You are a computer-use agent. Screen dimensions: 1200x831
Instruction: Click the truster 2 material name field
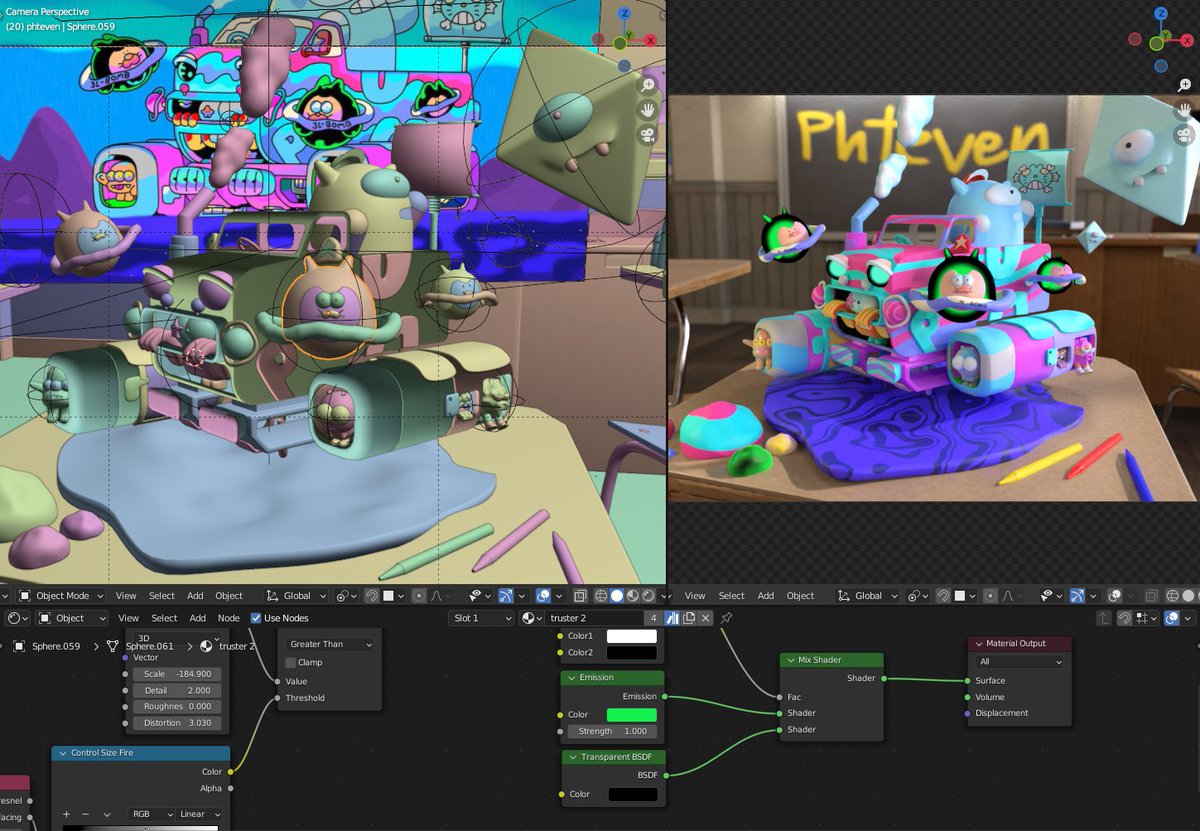point(594,618)
